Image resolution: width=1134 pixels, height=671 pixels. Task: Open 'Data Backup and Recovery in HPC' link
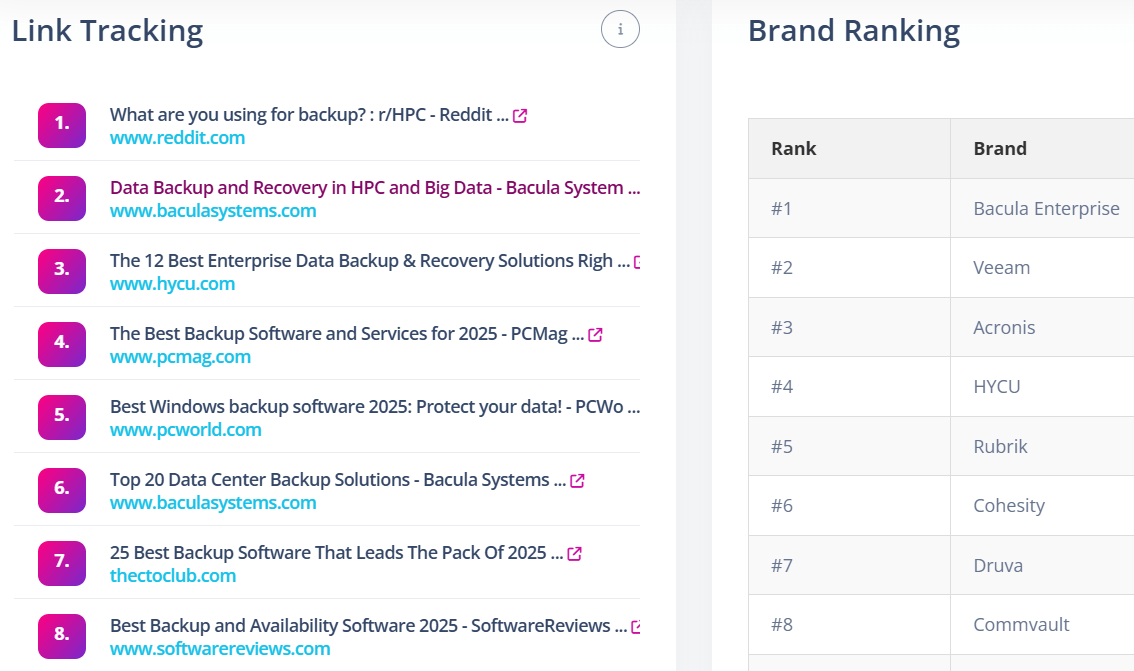[375, 188]
